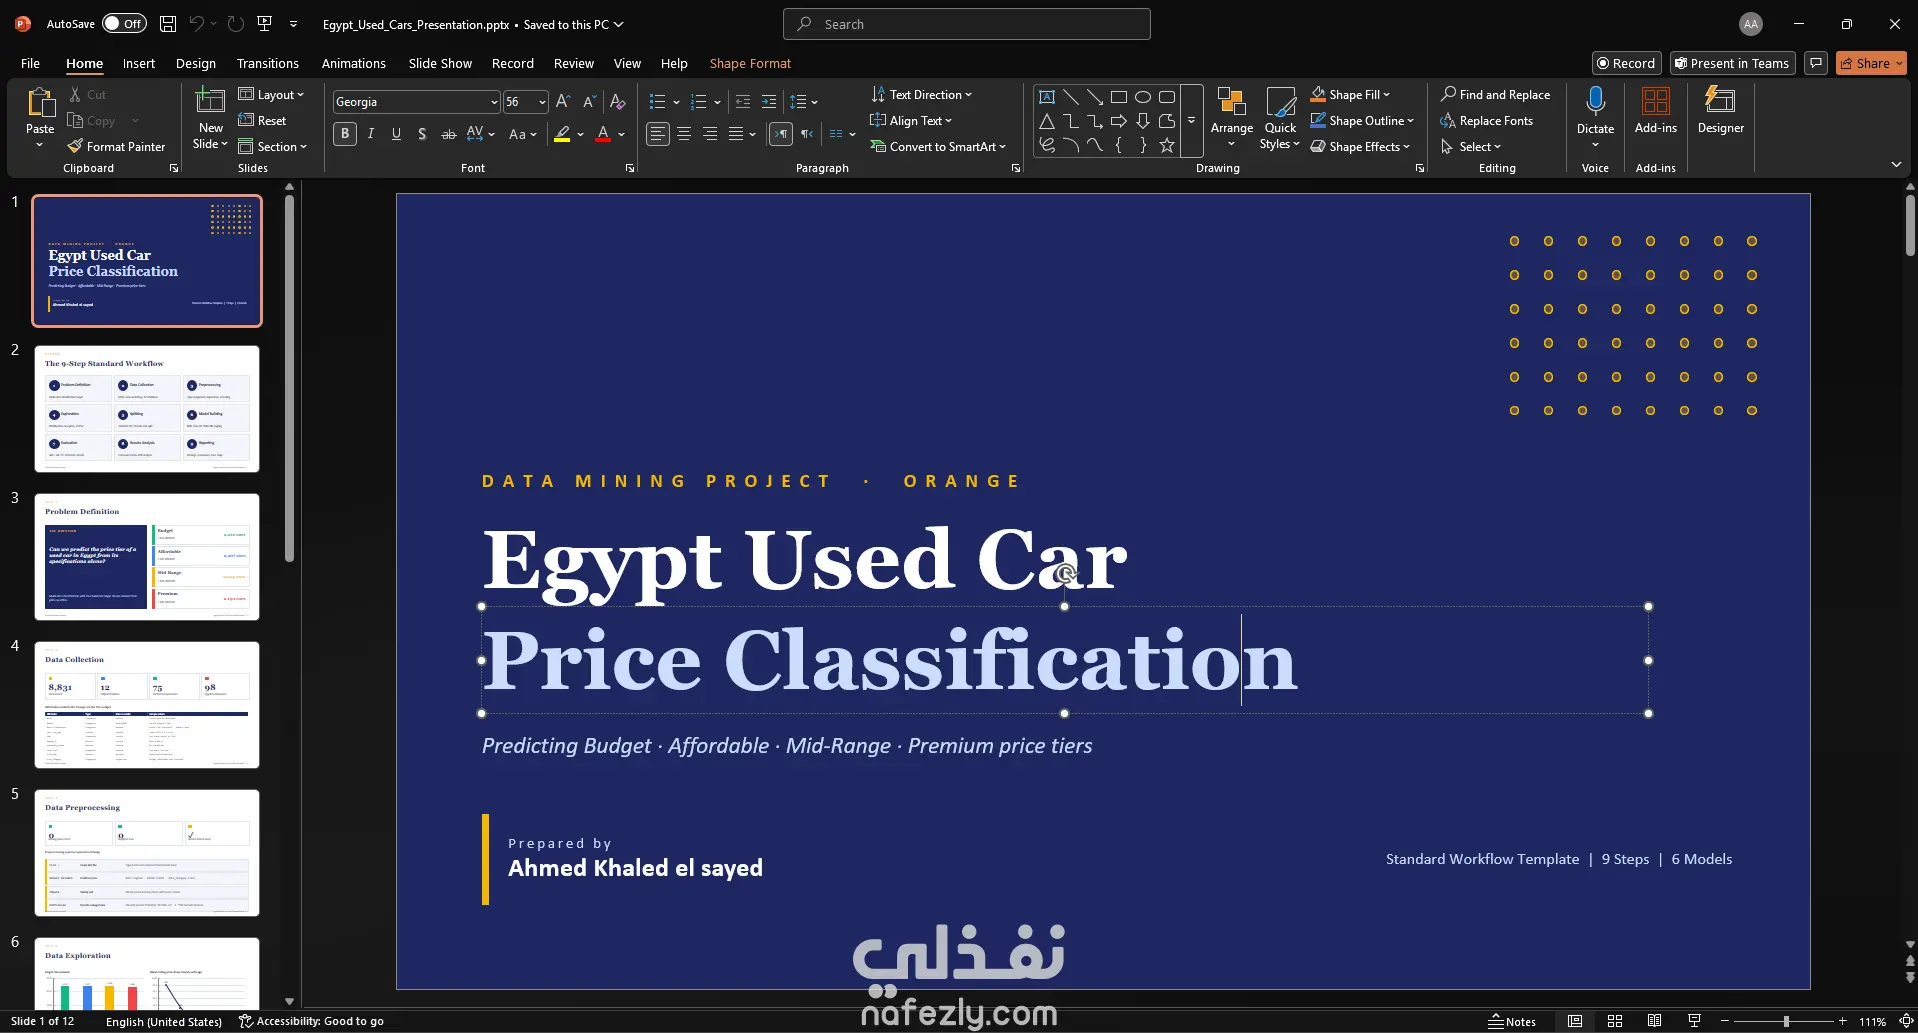The image size is (1918, 1033).
Task: Switch to Reading View icon
Action: pyautogui.click(x=1655, y=1021)
